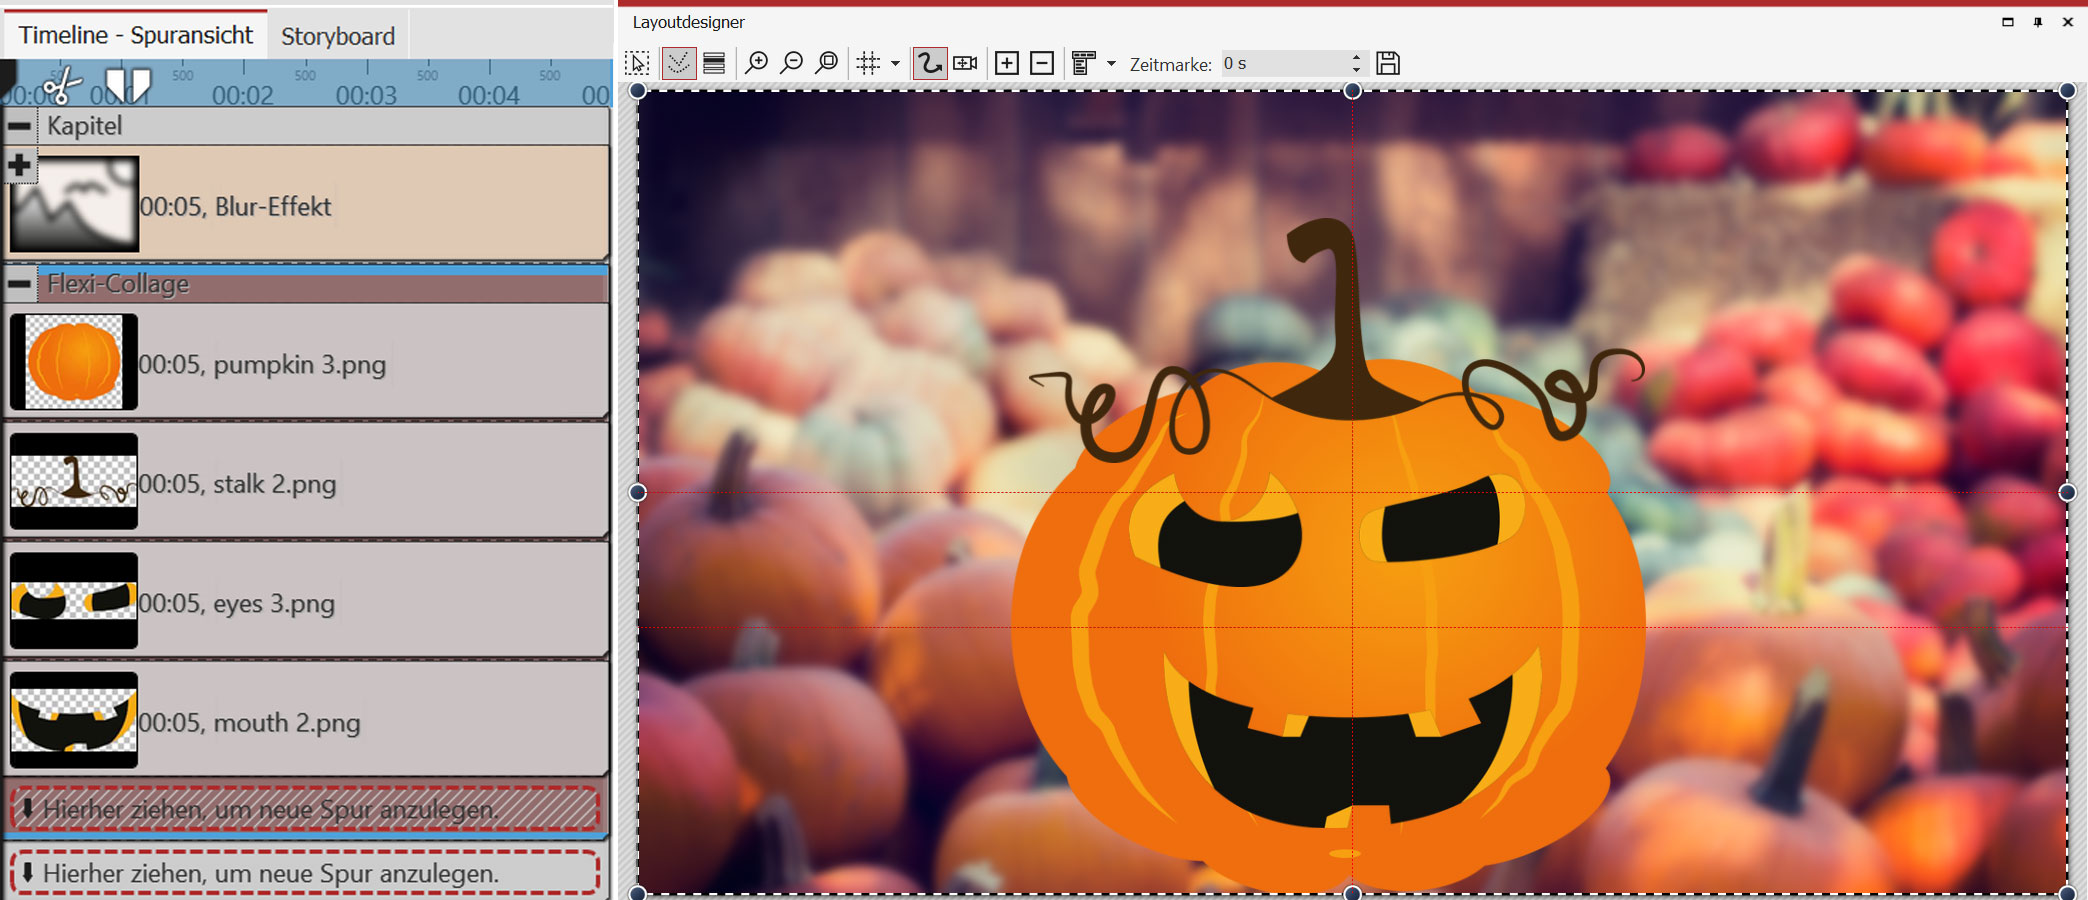The width and height of the screenshot is (2088, 900).
Task: Collapse the Kapitel track
Action: 19,126
